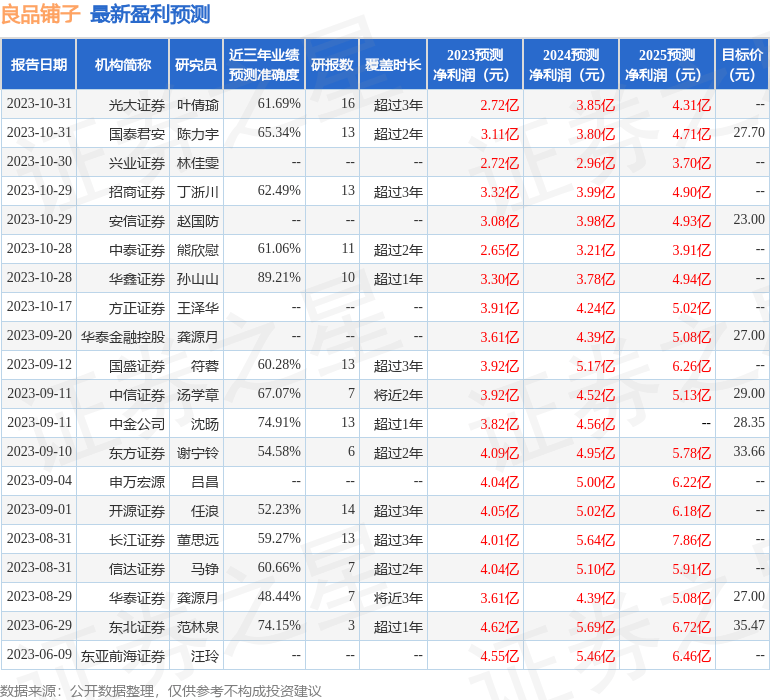Click date cell 2023-10-17
The width and height of the screenshot is (770, 700).
click(39, 307)
